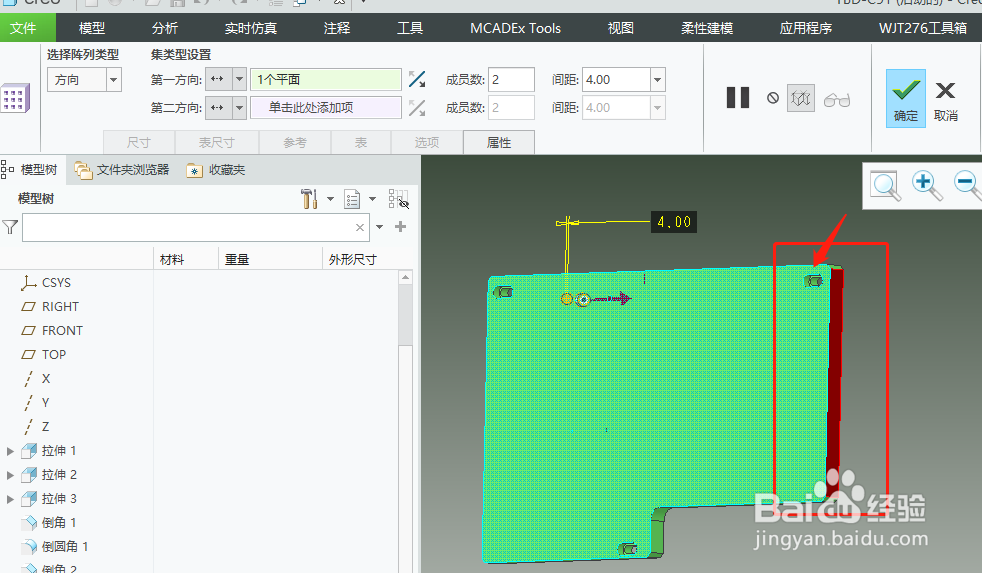Click the 单击此处添加项 collector field

(x=326, y=108)
